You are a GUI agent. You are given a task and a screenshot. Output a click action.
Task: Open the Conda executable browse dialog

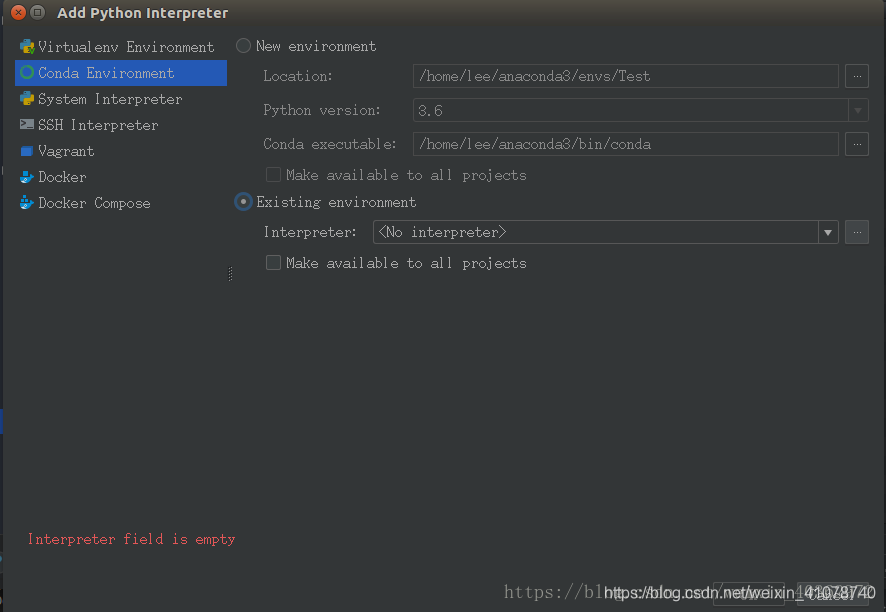(x=858, y=144)
